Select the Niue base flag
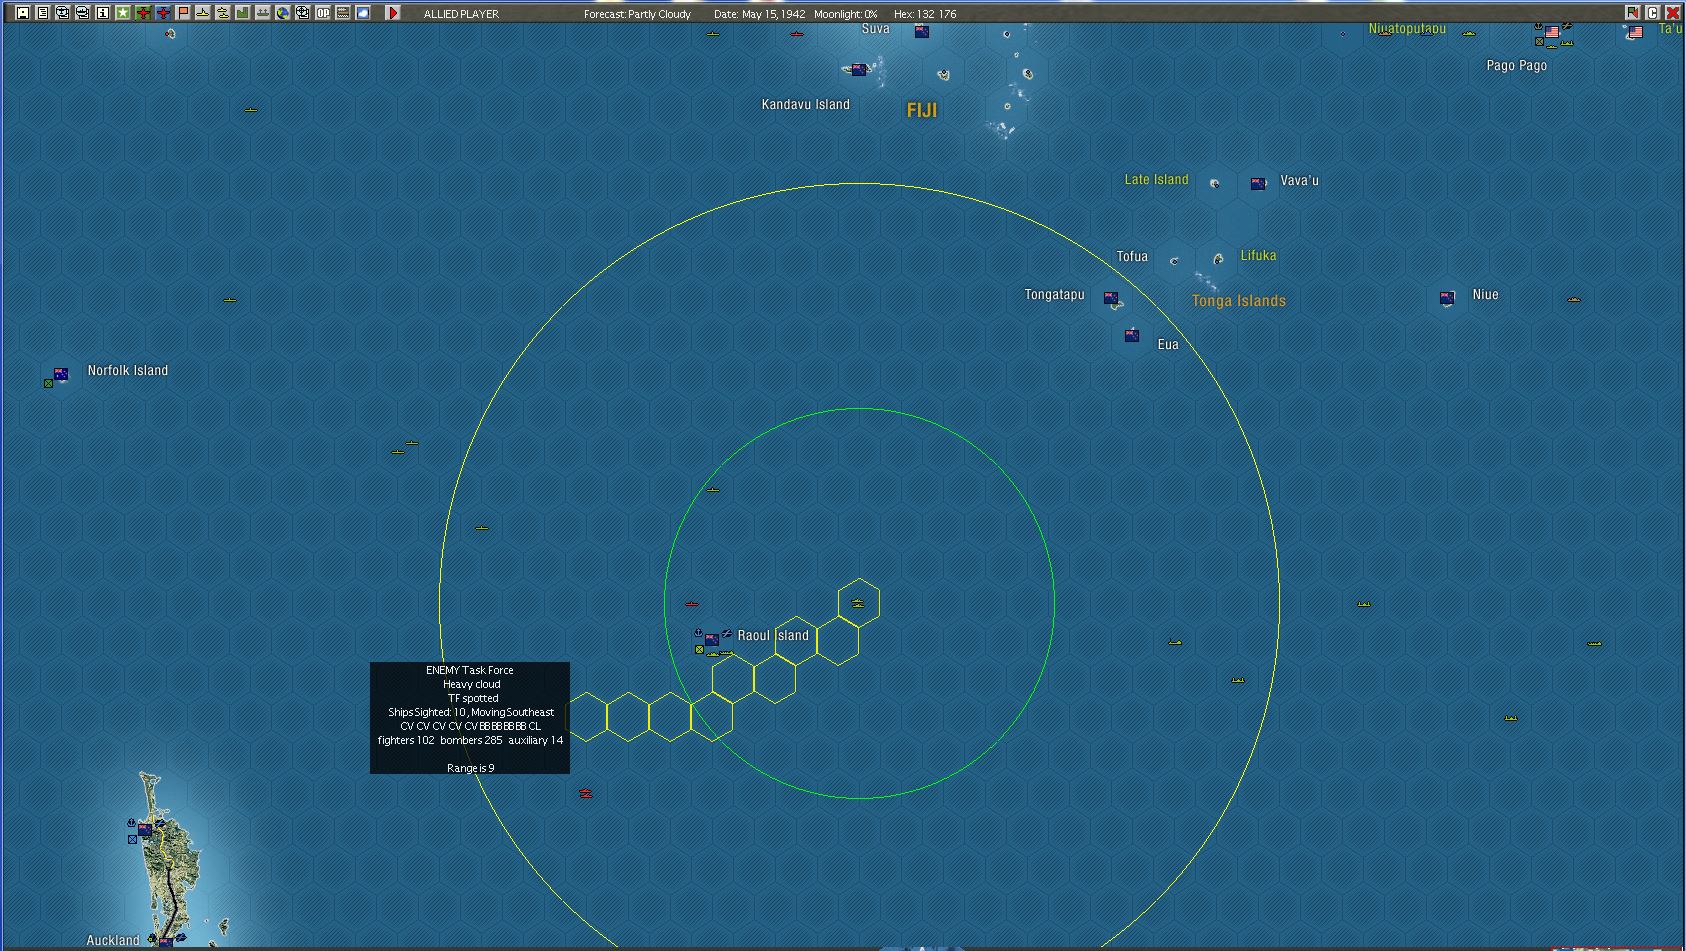The width and height of the screenshot is (1686, 951). [1446, 298]
